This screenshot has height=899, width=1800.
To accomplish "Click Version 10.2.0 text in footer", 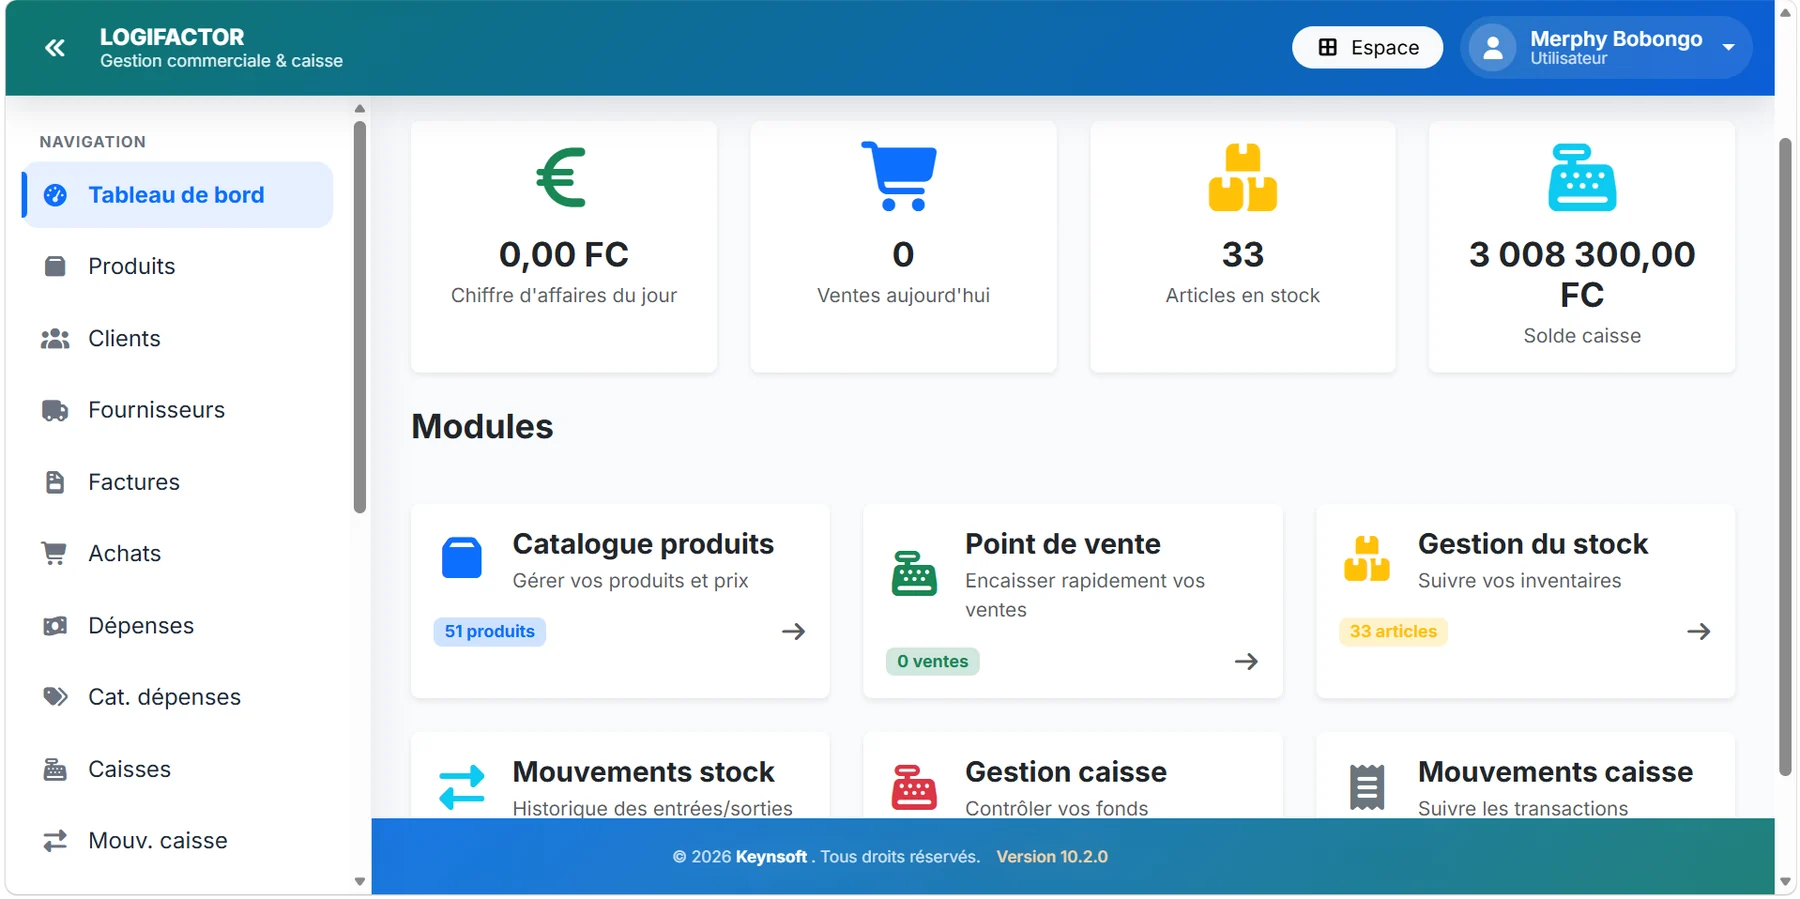I will pos(1052,857).
